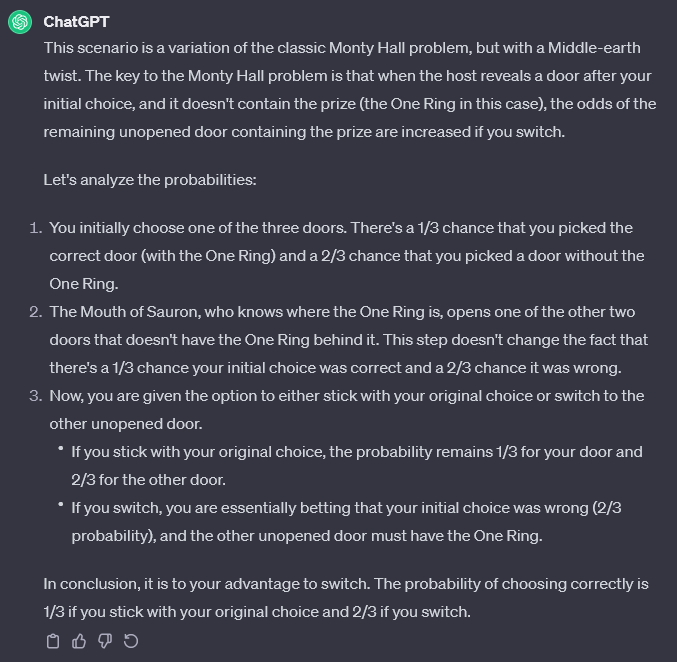
Task: Regenerate the response using the circular arrow
Action: (131, 641)
